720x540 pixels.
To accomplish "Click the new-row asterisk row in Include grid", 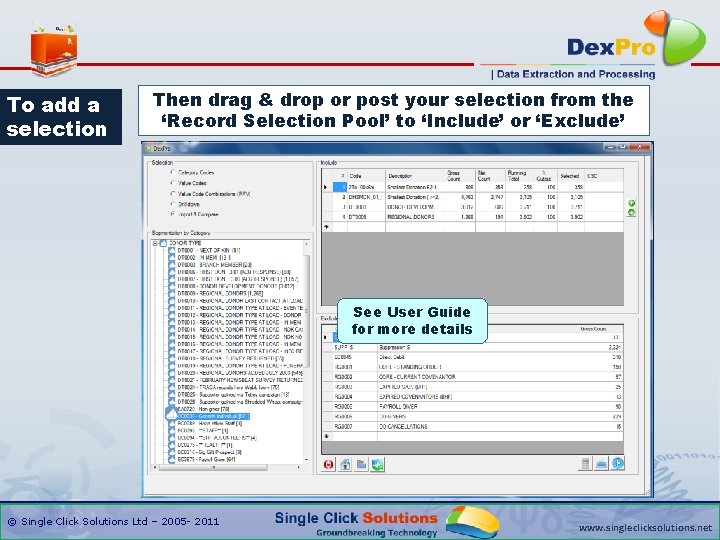I will 472,227.
